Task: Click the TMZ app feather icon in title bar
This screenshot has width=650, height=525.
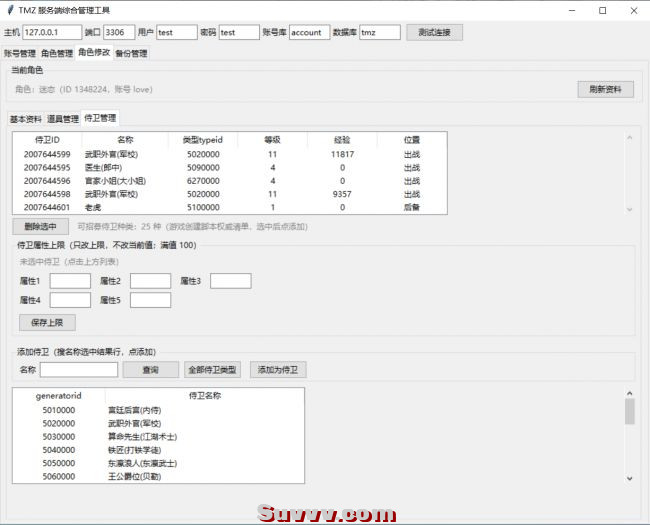Action: pyautogui.click(x=10, y=10)
